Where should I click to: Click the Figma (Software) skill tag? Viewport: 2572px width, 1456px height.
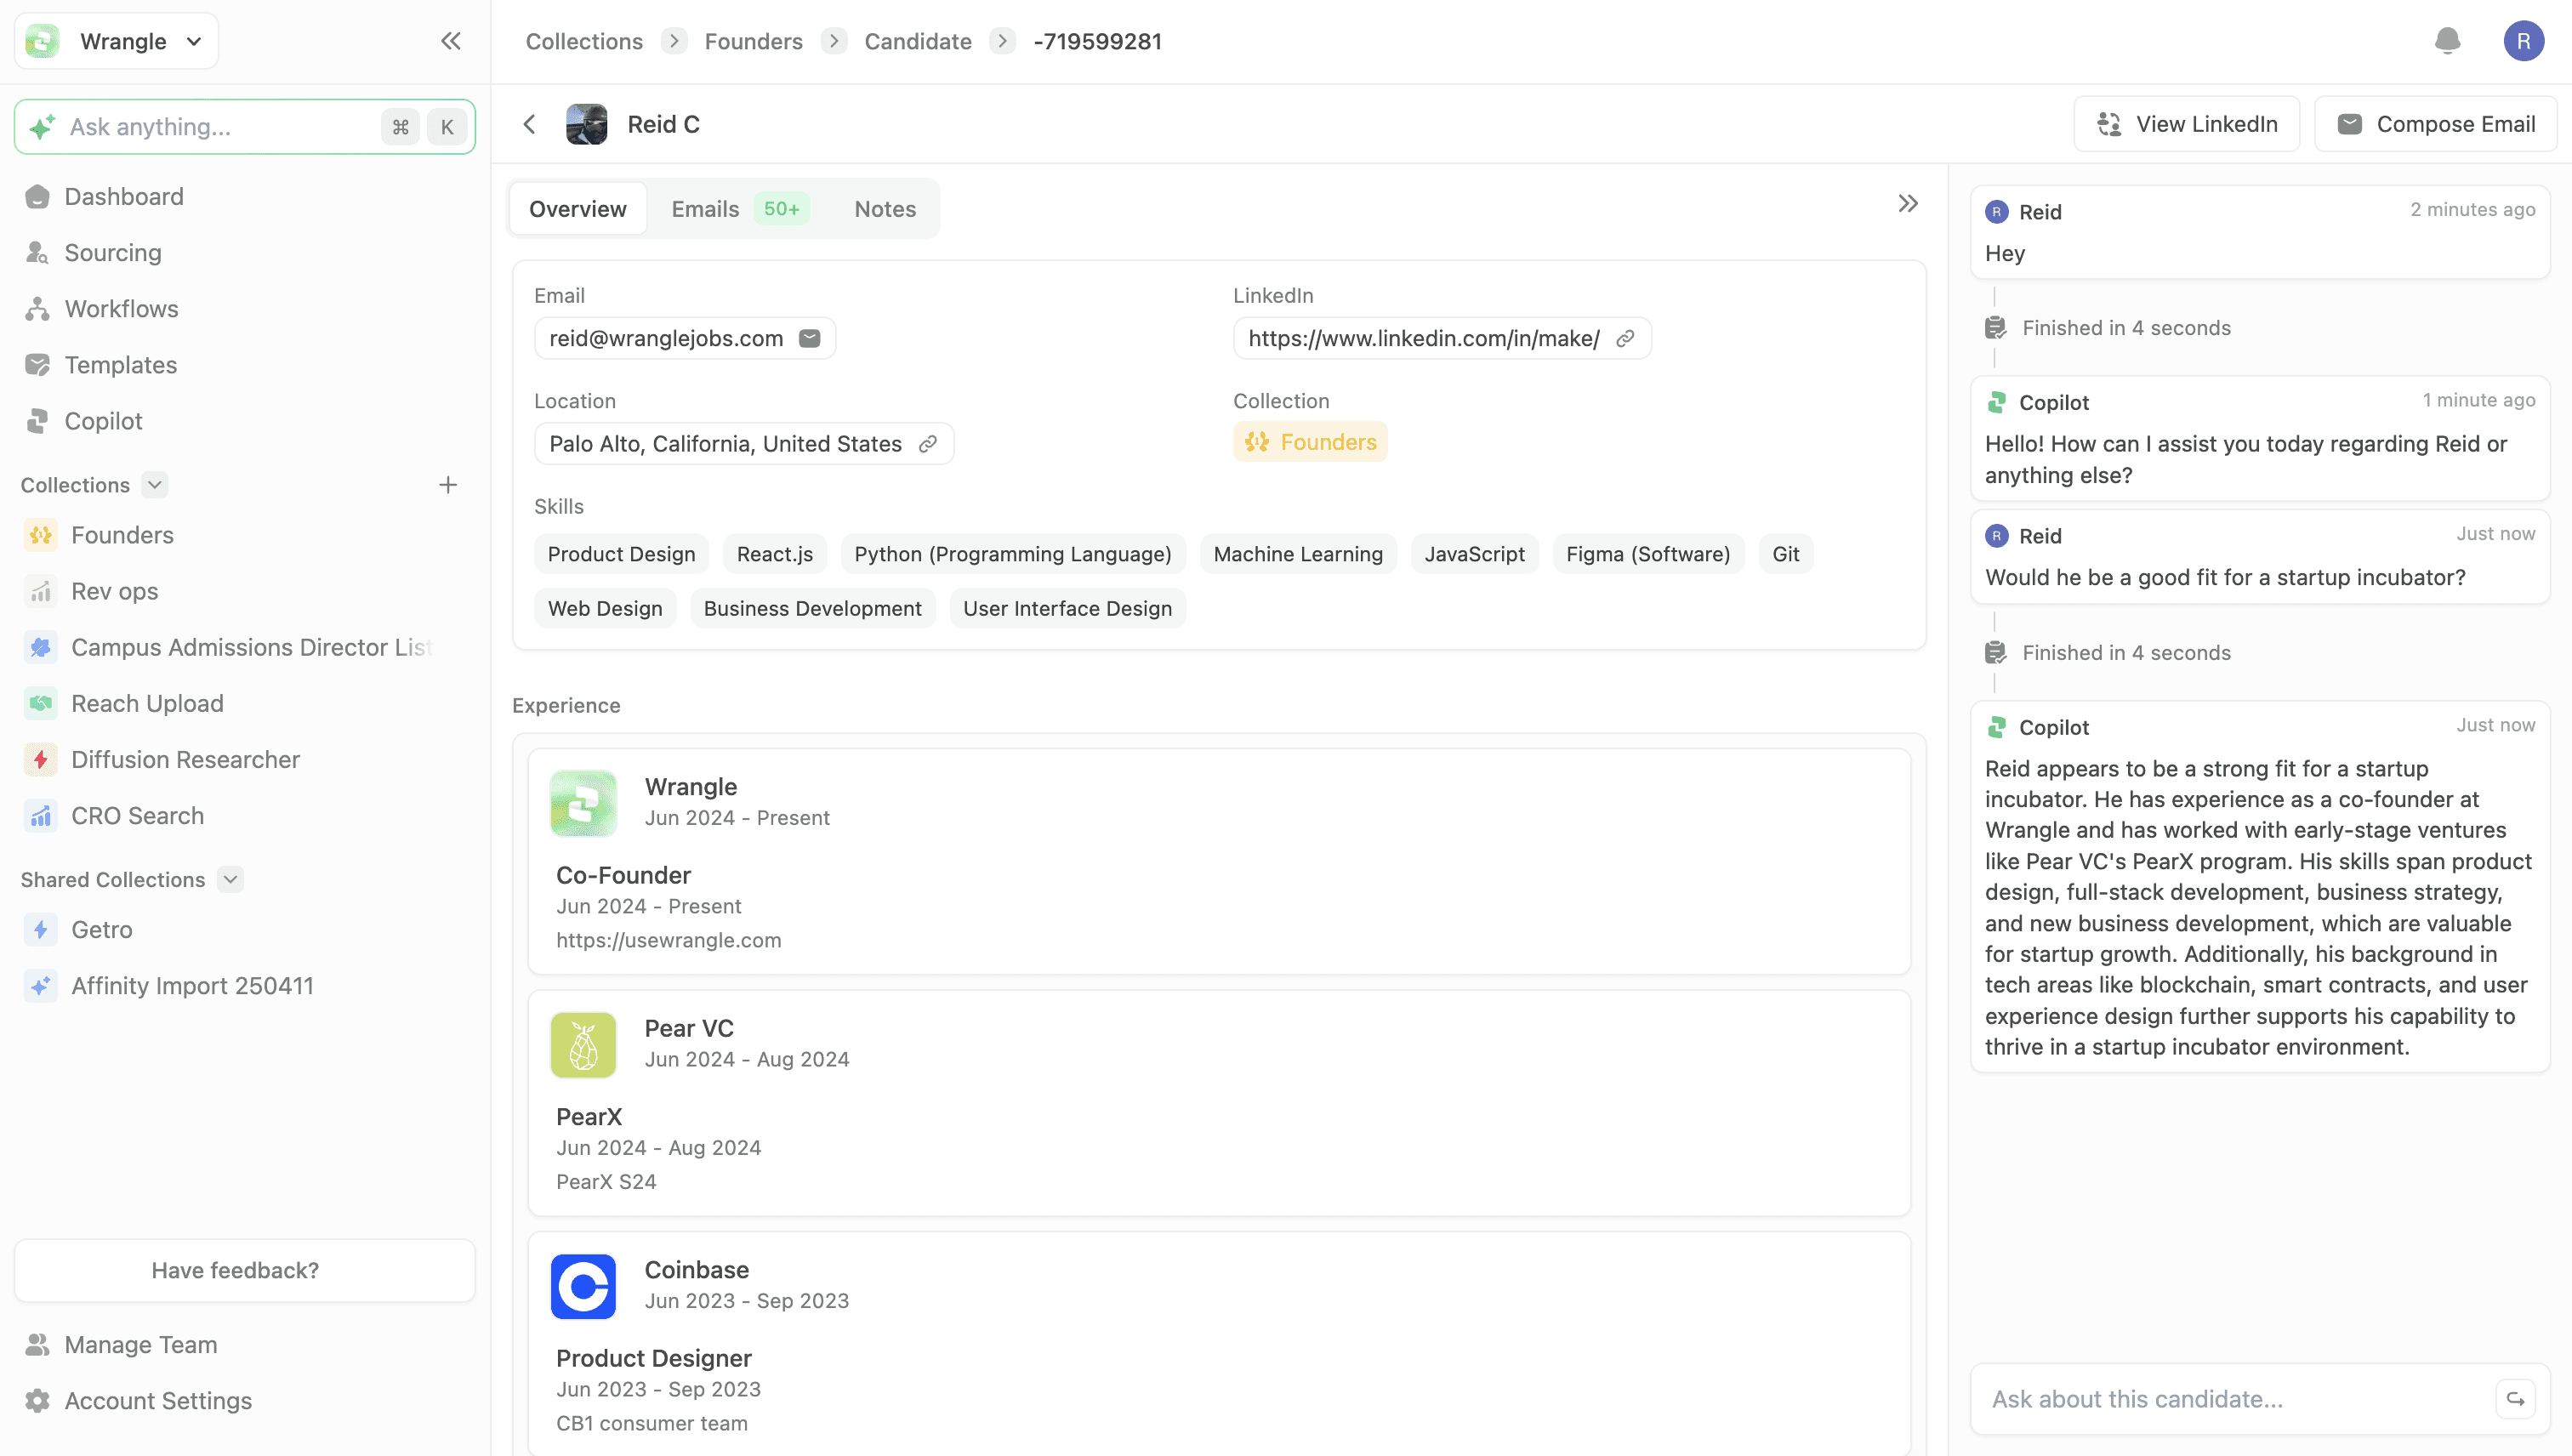[x=1648, y=554]
